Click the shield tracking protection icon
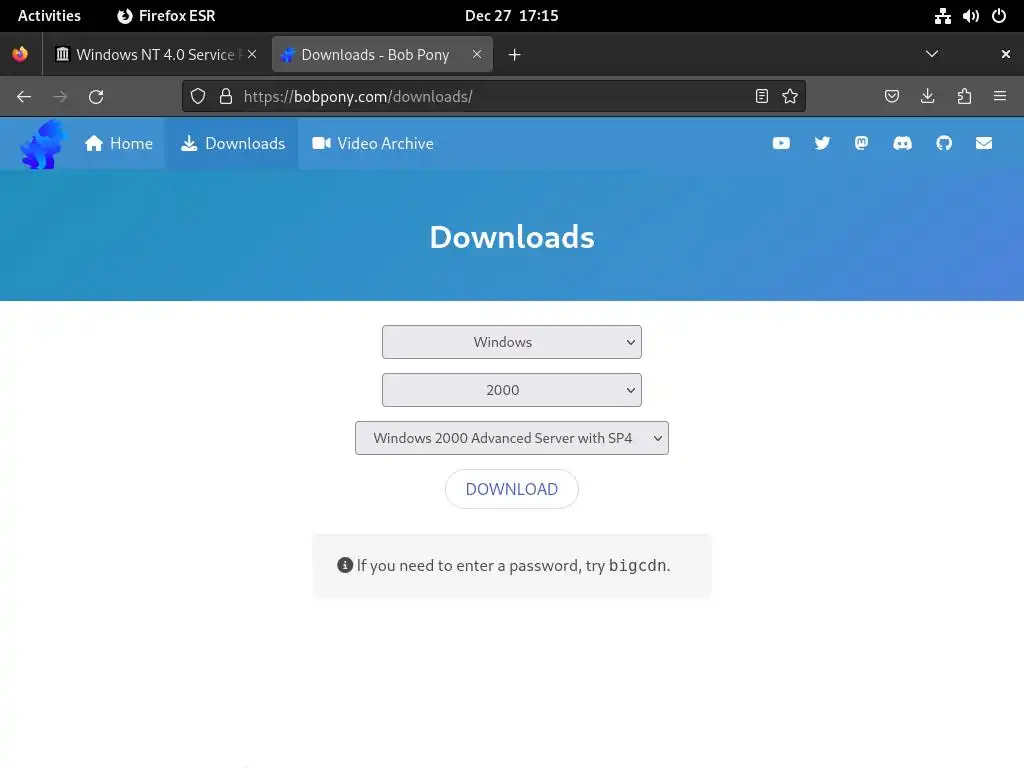 (198, 97)
